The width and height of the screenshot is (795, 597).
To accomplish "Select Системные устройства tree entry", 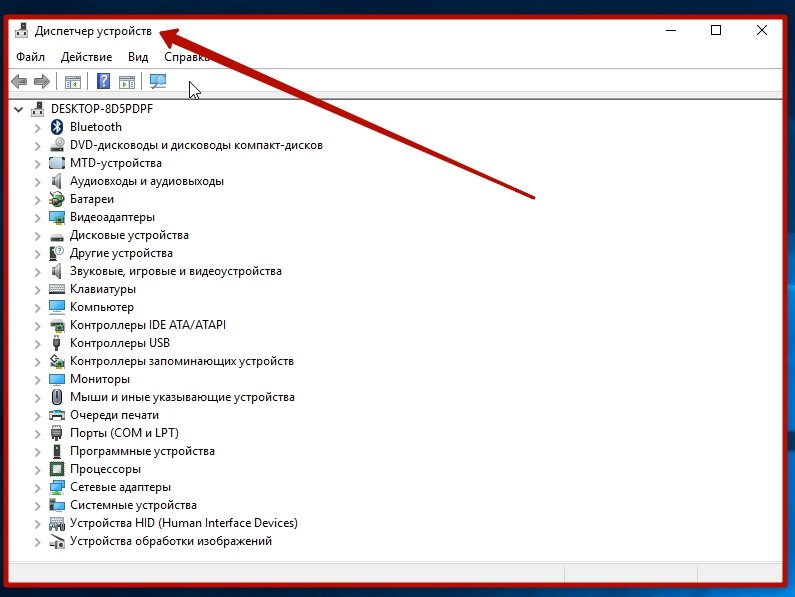I will (x=133, y=505).
